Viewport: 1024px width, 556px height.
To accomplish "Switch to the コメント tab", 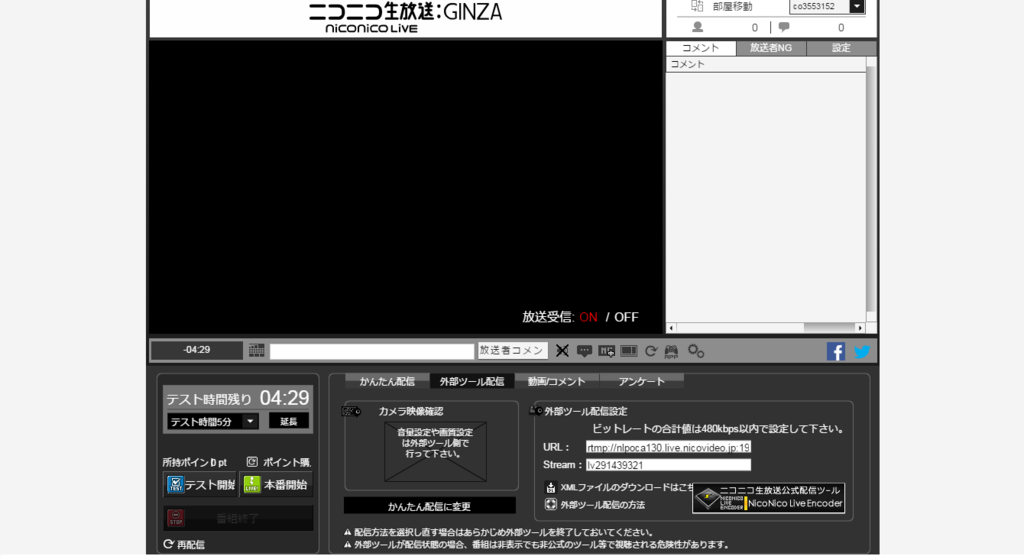I will (701, 48).
